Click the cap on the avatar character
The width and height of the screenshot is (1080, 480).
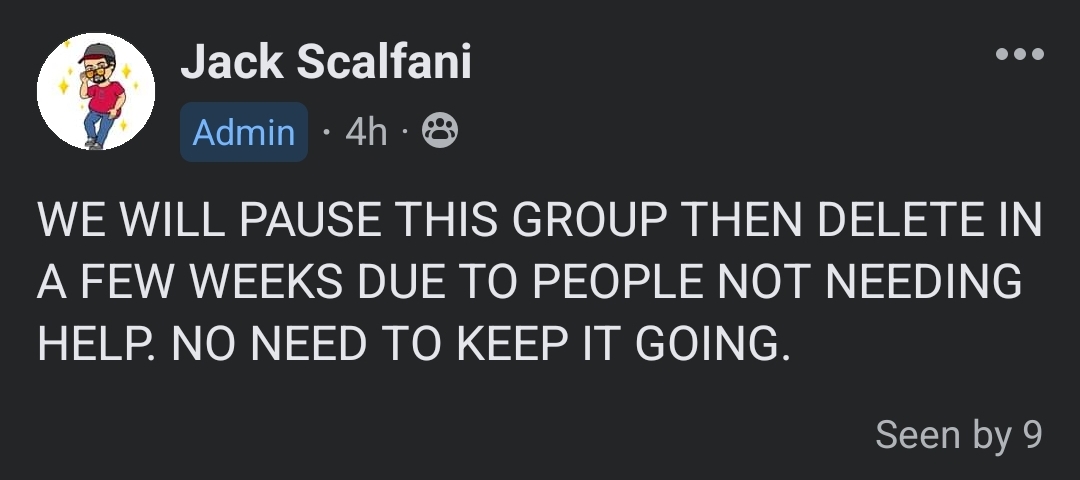pyautogui.click(x=97, y=54)
